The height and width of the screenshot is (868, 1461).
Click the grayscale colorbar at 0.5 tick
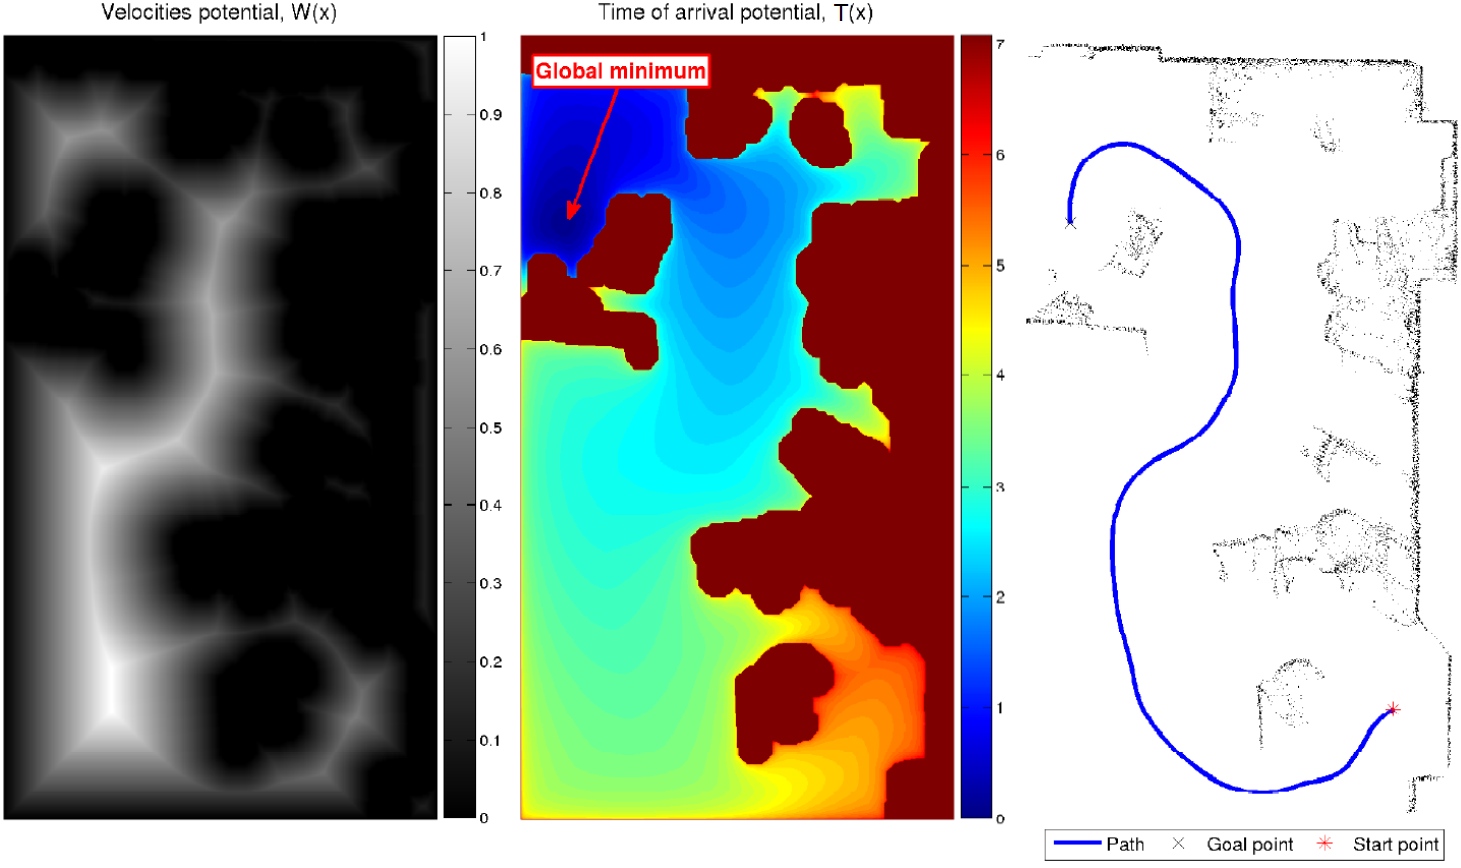click(x=460, y=428)
